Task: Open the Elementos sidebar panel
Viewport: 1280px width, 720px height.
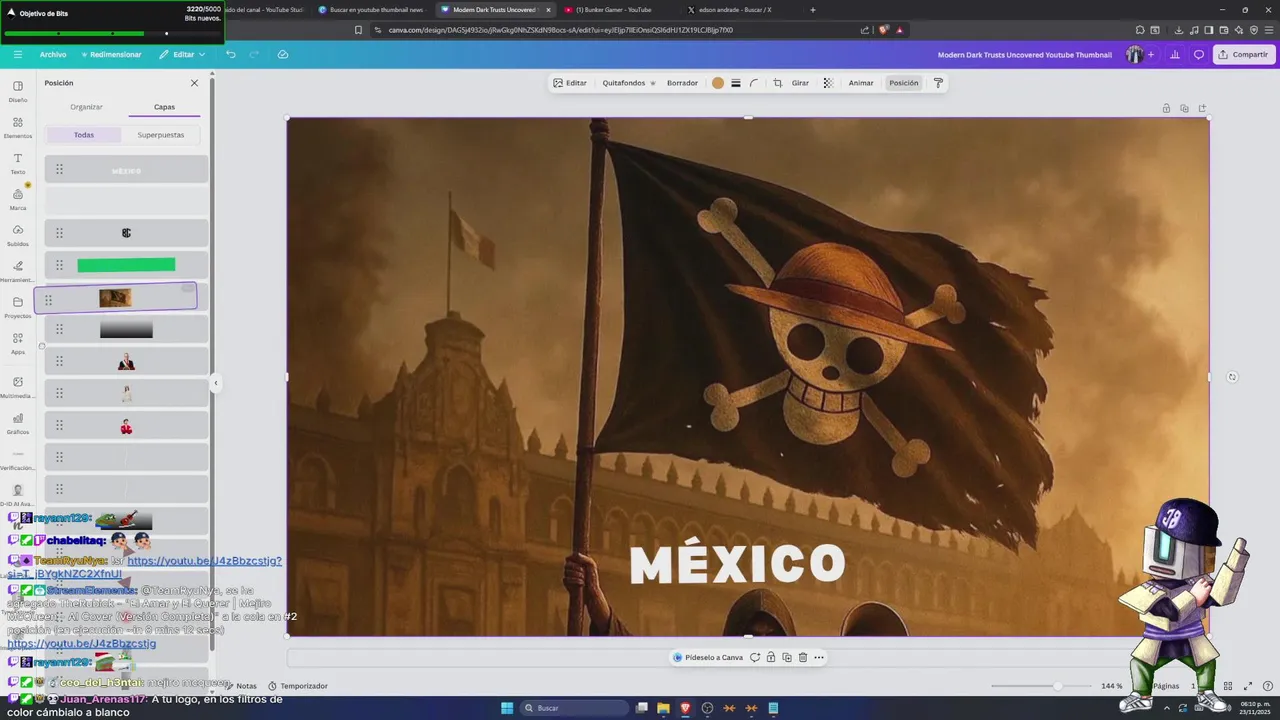Action: [18, 127]
